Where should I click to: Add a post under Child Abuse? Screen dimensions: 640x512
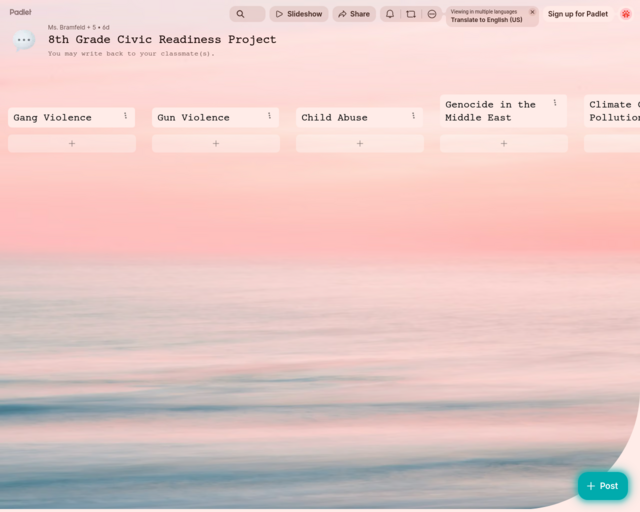(x=360, y=143)
